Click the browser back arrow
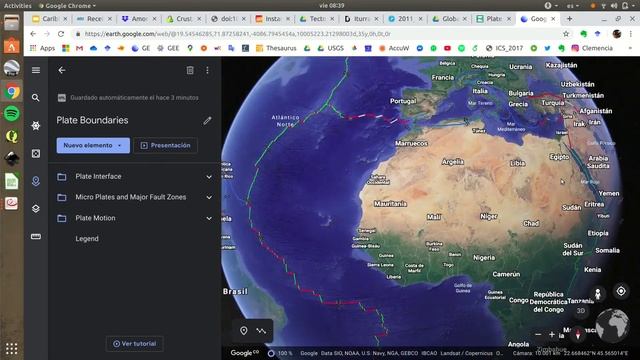640x360 pixels. point(33,34)
